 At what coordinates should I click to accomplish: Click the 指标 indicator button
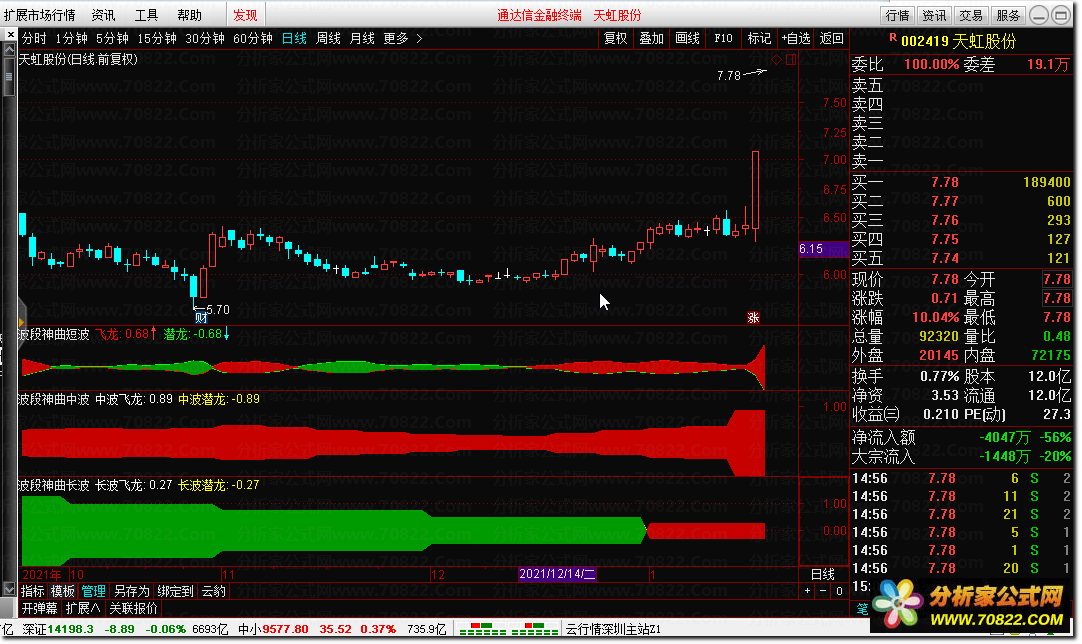(32, 592)
